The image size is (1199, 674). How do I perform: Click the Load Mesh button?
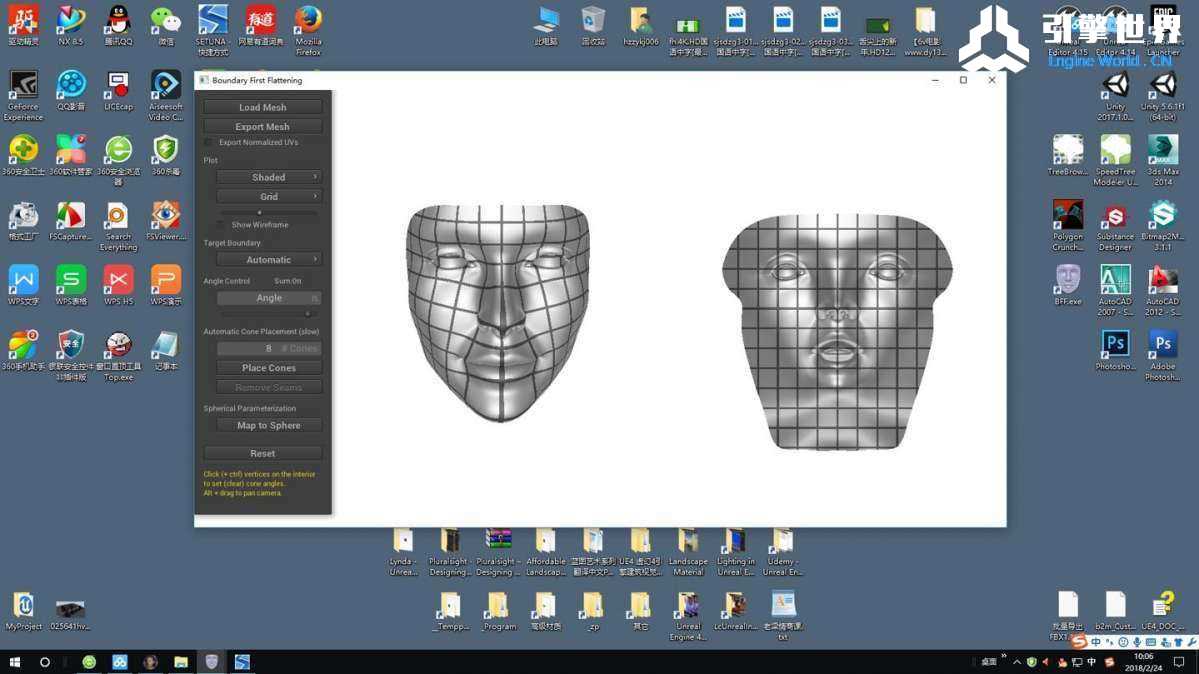click(262, 107)
